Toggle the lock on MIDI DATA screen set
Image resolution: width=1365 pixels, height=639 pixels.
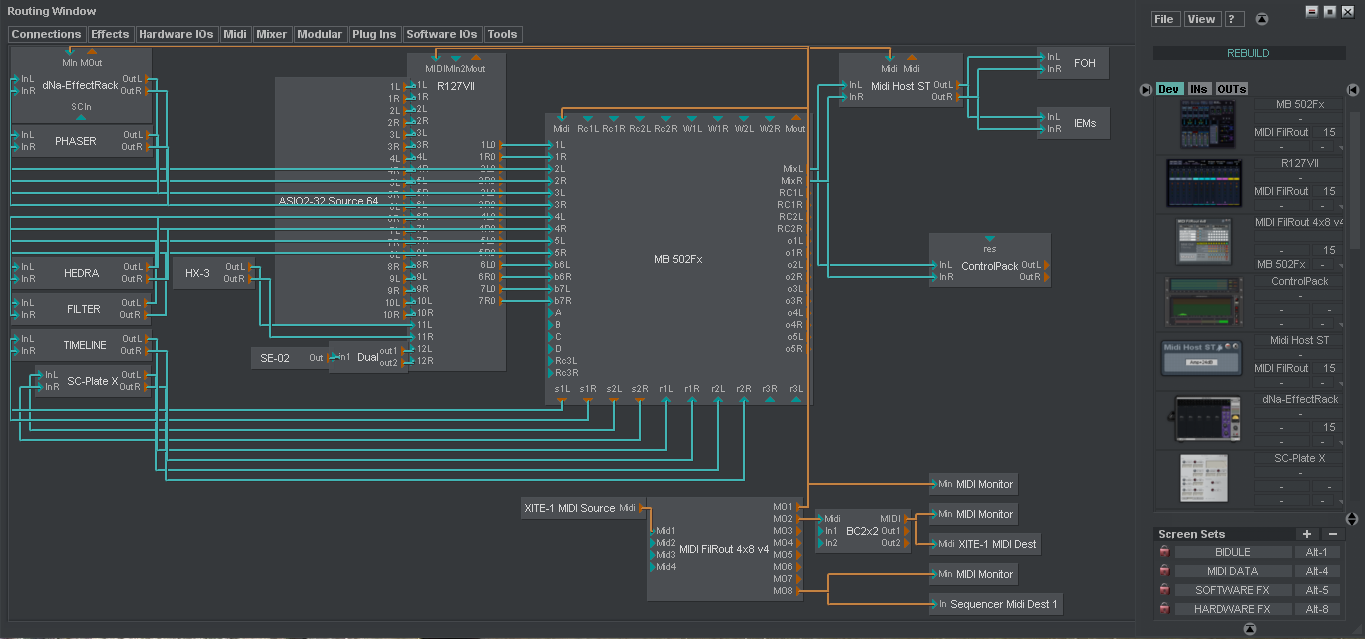coord(1164,570)
